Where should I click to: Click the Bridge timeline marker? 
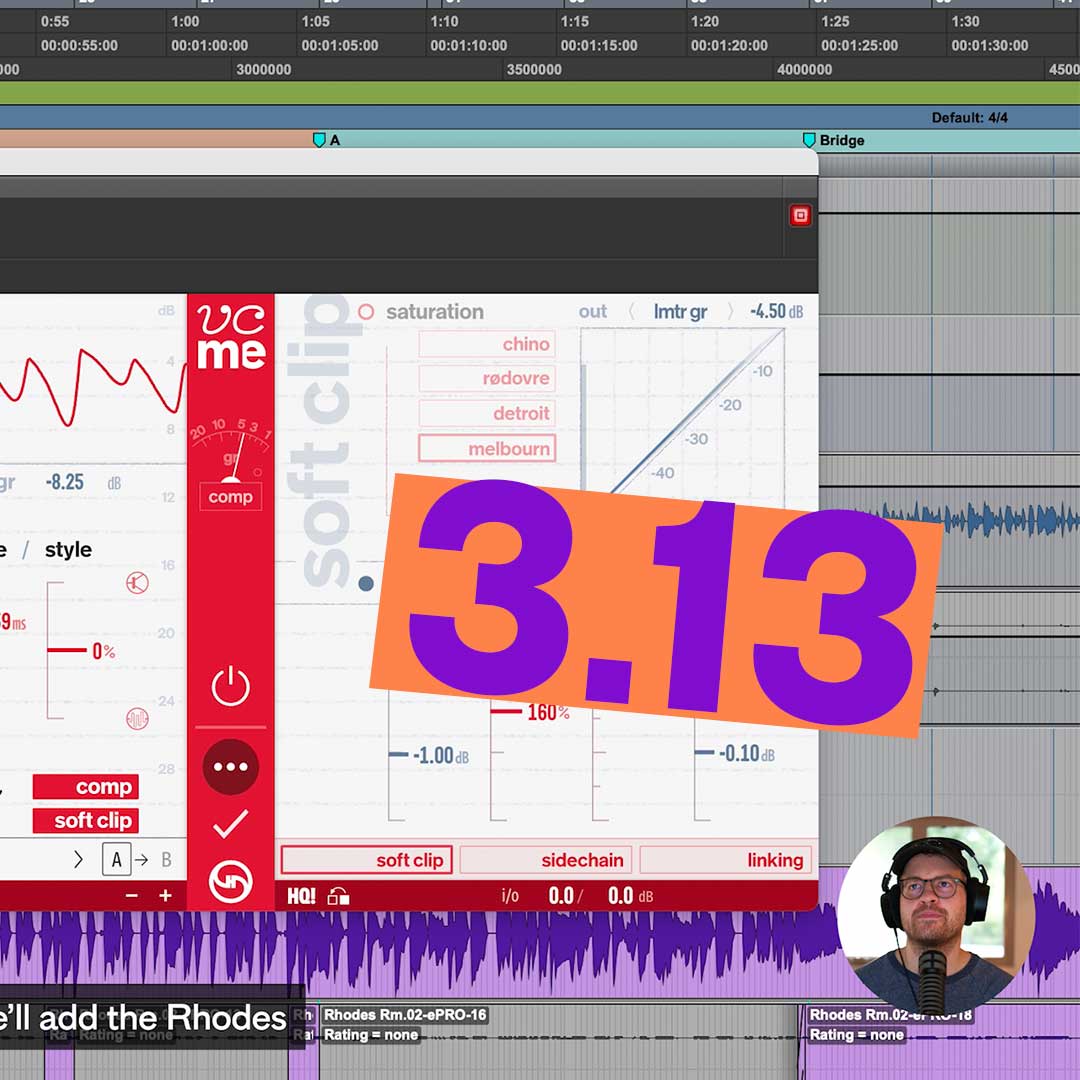coord(810,140)
